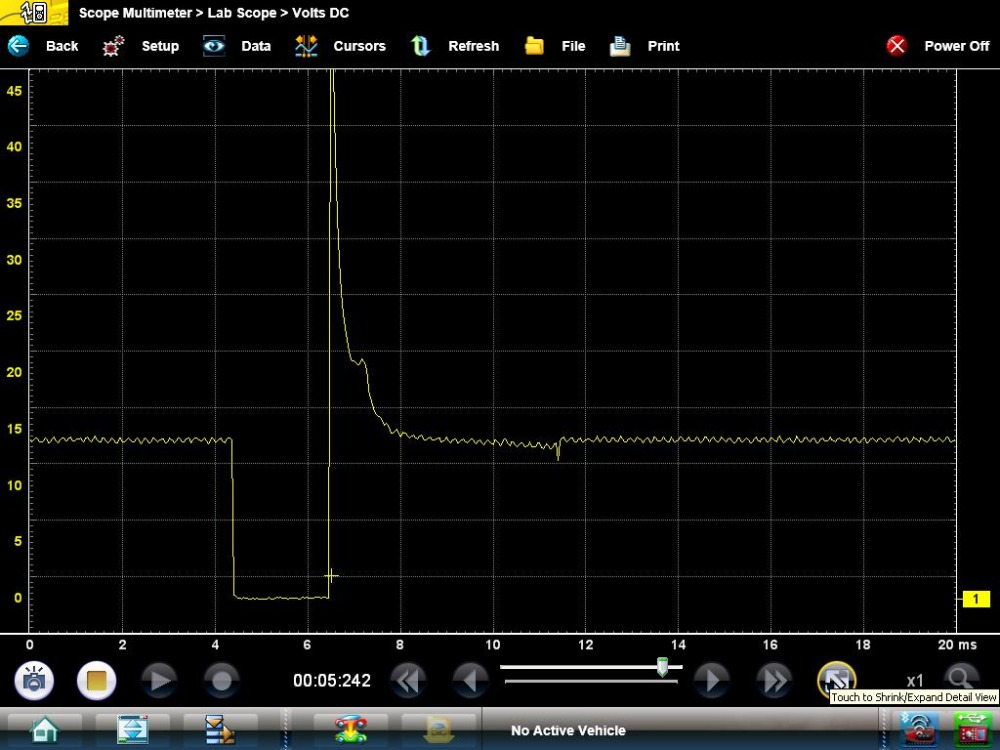Open the Data view menu

238,46
